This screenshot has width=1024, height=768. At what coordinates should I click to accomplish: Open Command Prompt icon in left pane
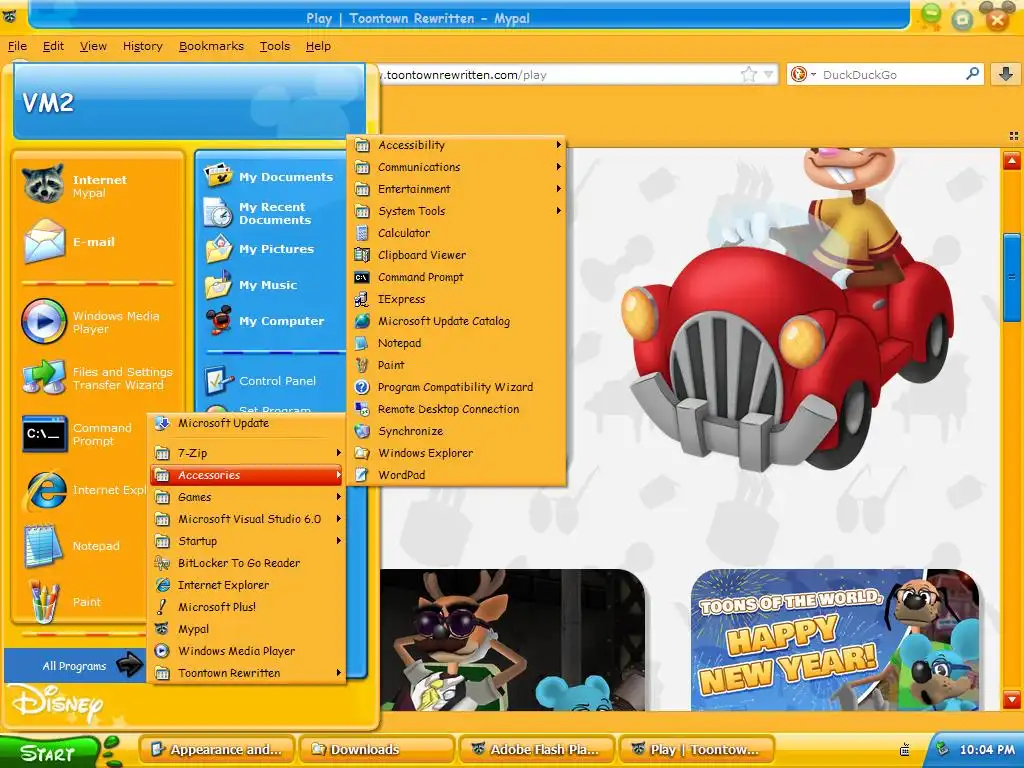tap(44, 434)
